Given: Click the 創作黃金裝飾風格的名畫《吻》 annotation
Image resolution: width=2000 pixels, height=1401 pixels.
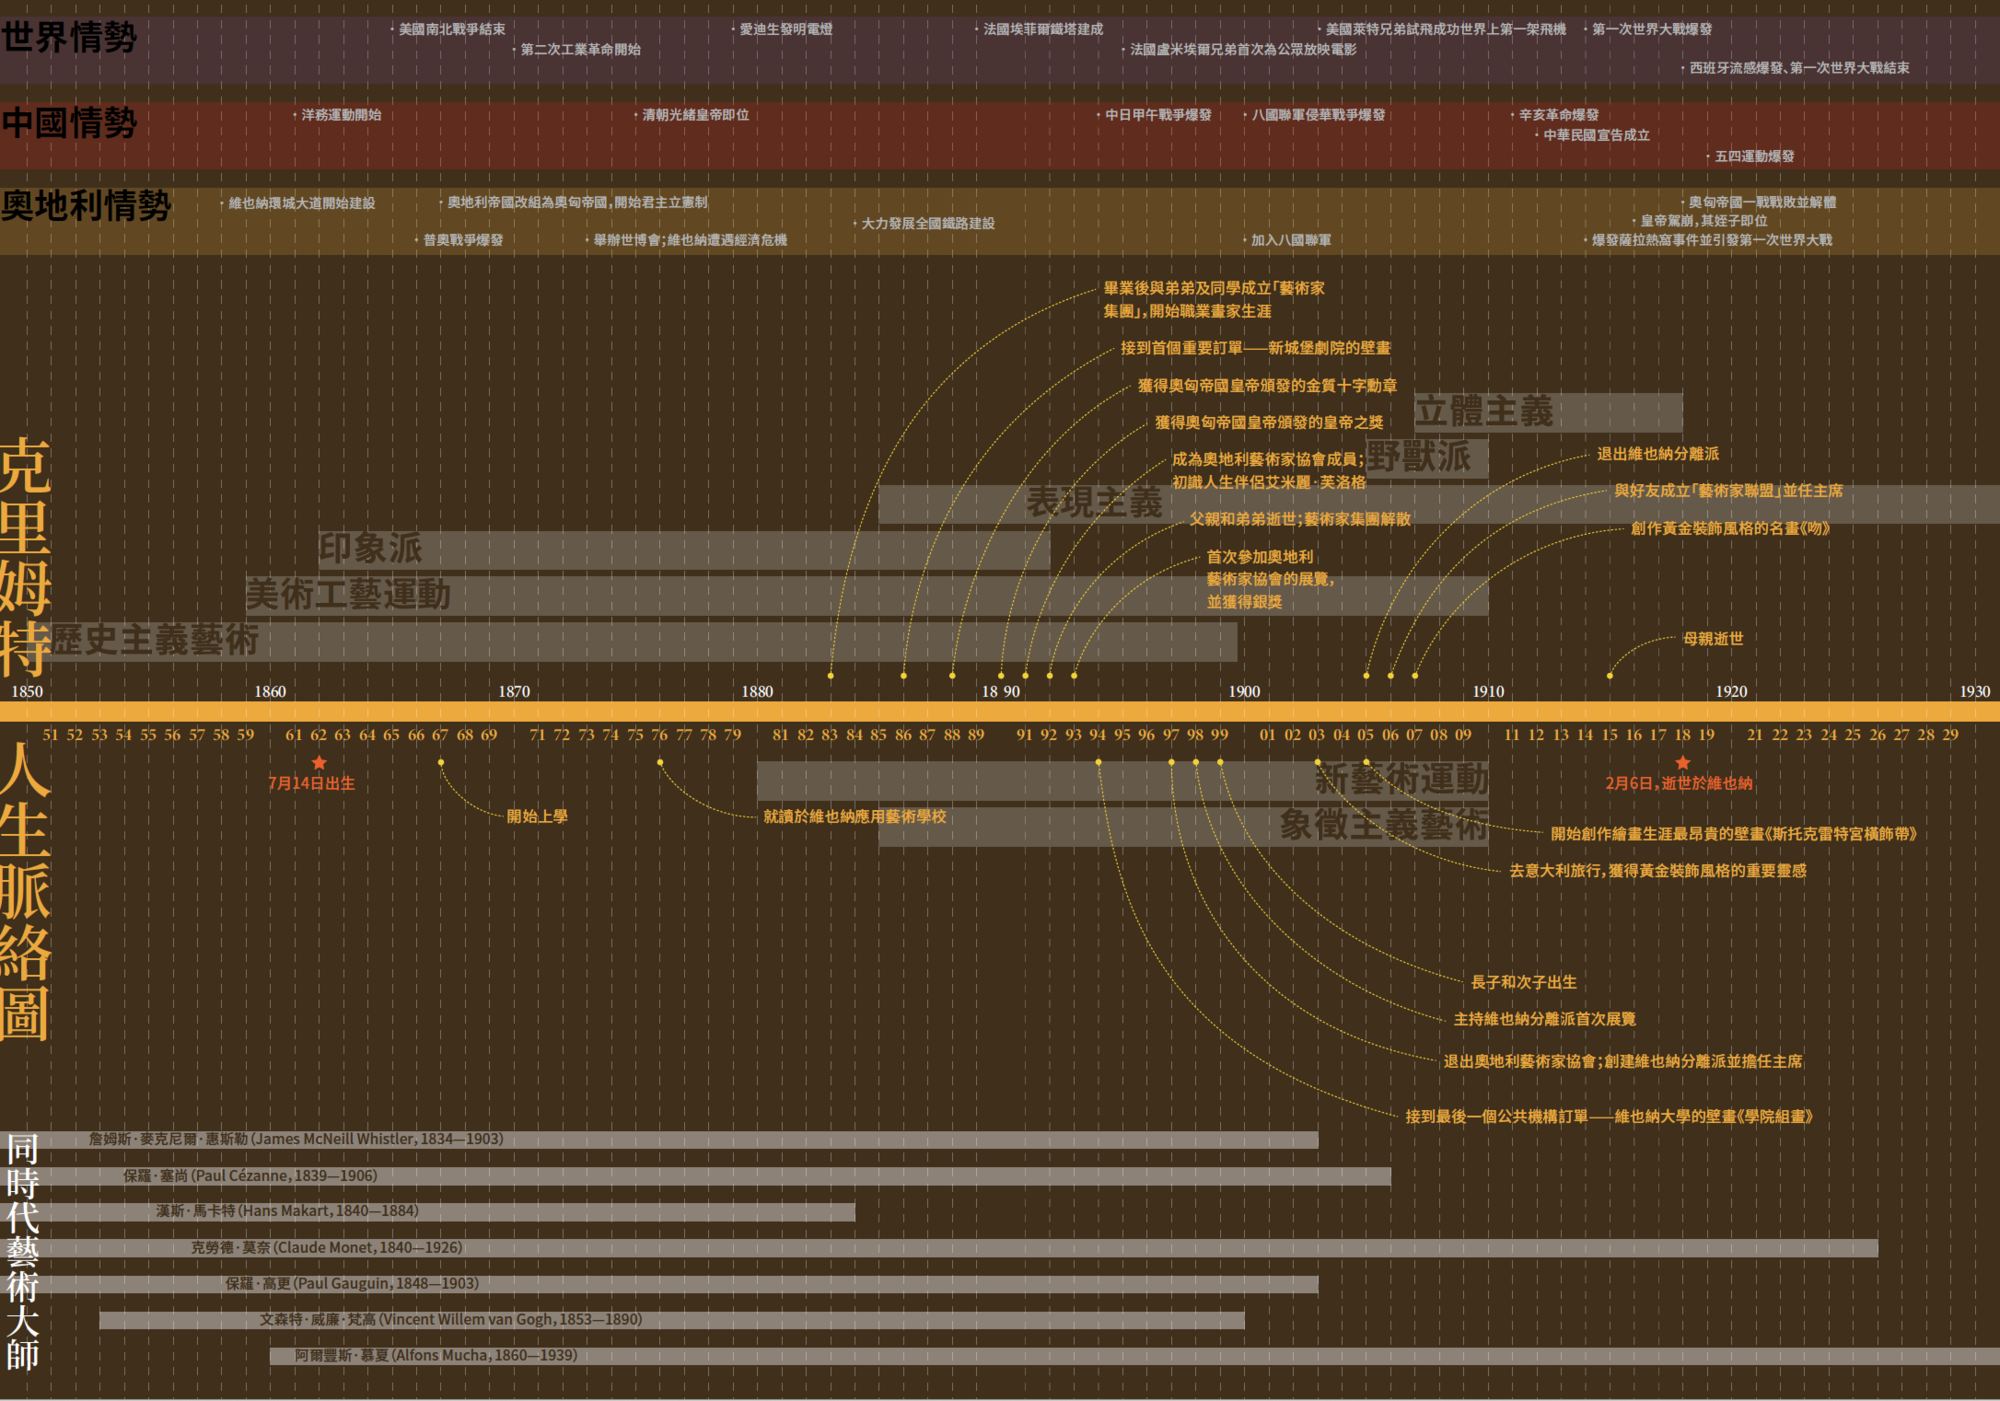Looking at the screenshot, I should [x=1730, y=529].
